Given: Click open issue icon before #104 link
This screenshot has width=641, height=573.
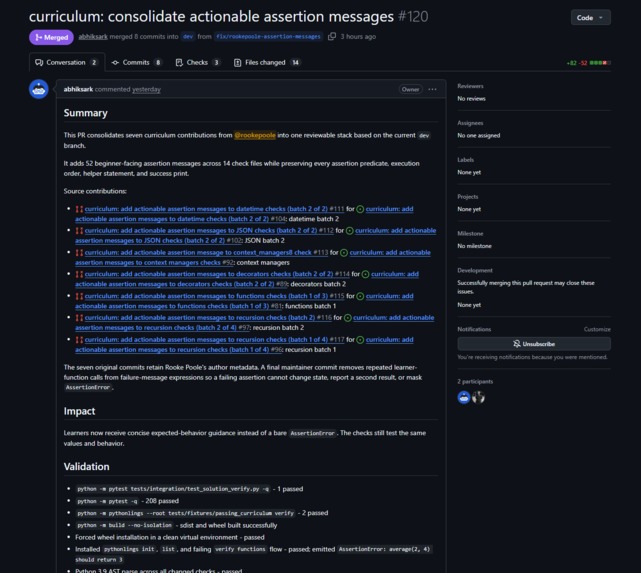Looking at the screenshot, I should (x=360, y=209).
